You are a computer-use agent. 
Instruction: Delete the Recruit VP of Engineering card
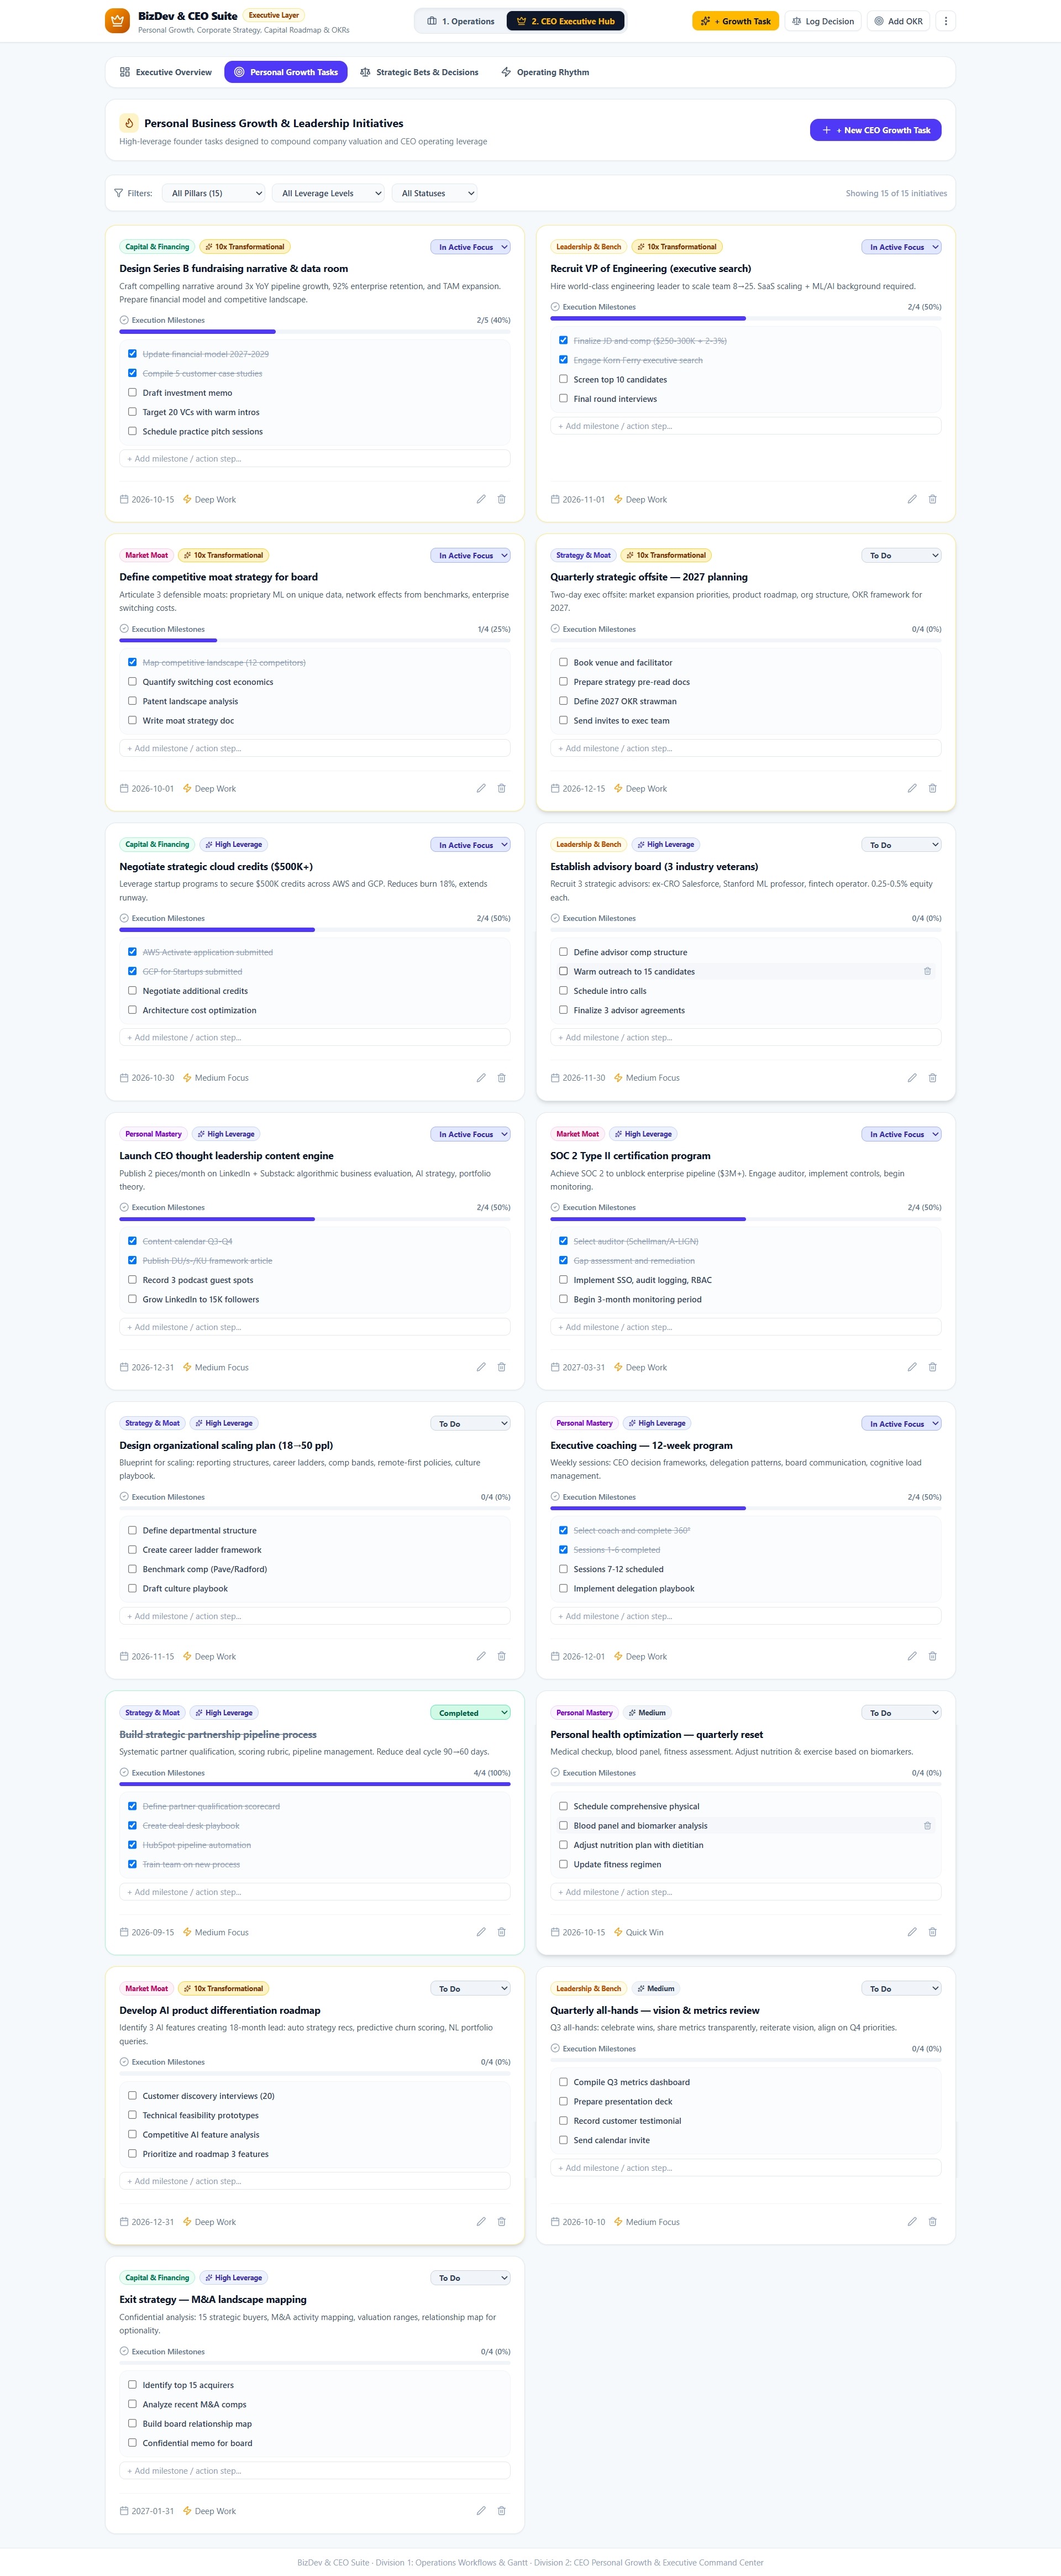[x=932, y=499]
